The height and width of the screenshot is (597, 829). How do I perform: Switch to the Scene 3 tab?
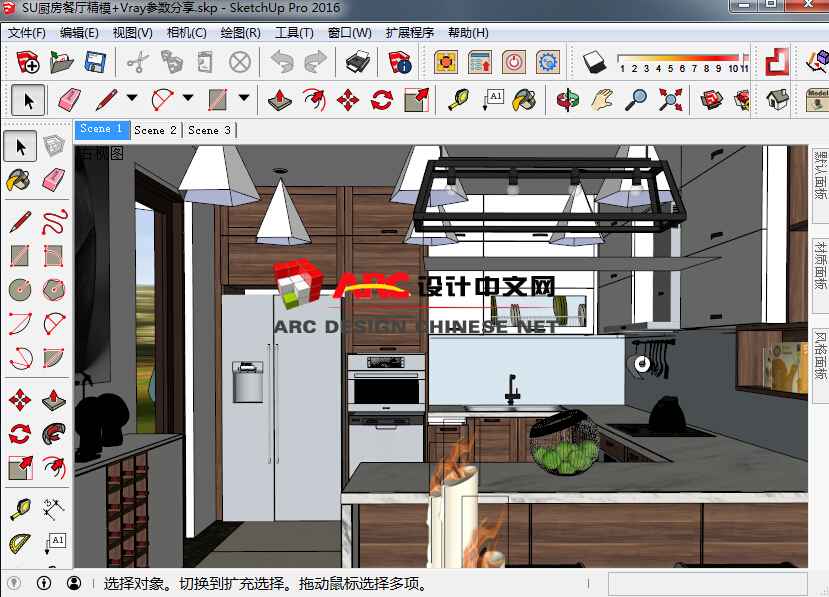pos(209,130)
